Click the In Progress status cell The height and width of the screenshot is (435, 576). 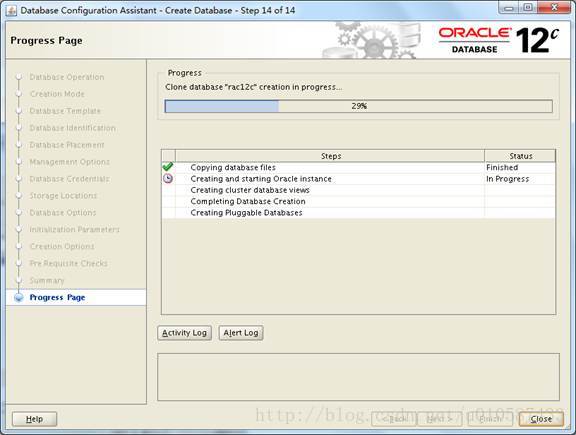click(520, 179)
